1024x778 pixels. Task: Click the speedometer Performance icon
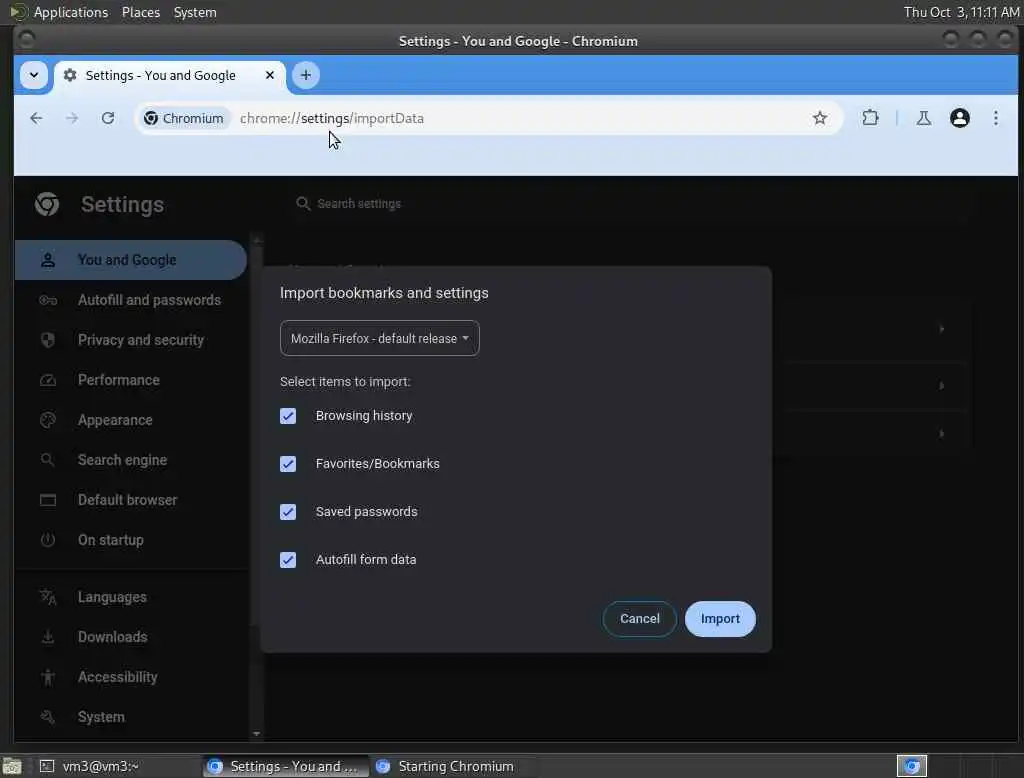48,380
